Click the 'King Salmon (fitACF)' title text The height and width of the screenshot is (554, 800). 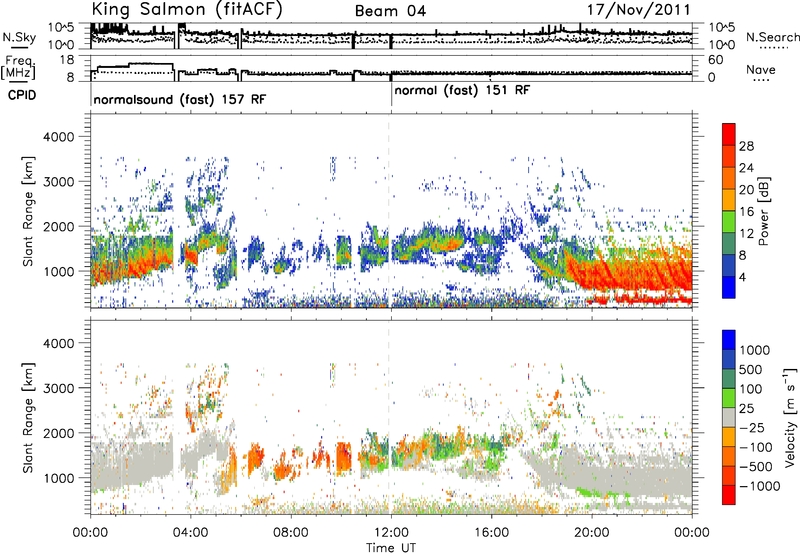tap(186, 10)
